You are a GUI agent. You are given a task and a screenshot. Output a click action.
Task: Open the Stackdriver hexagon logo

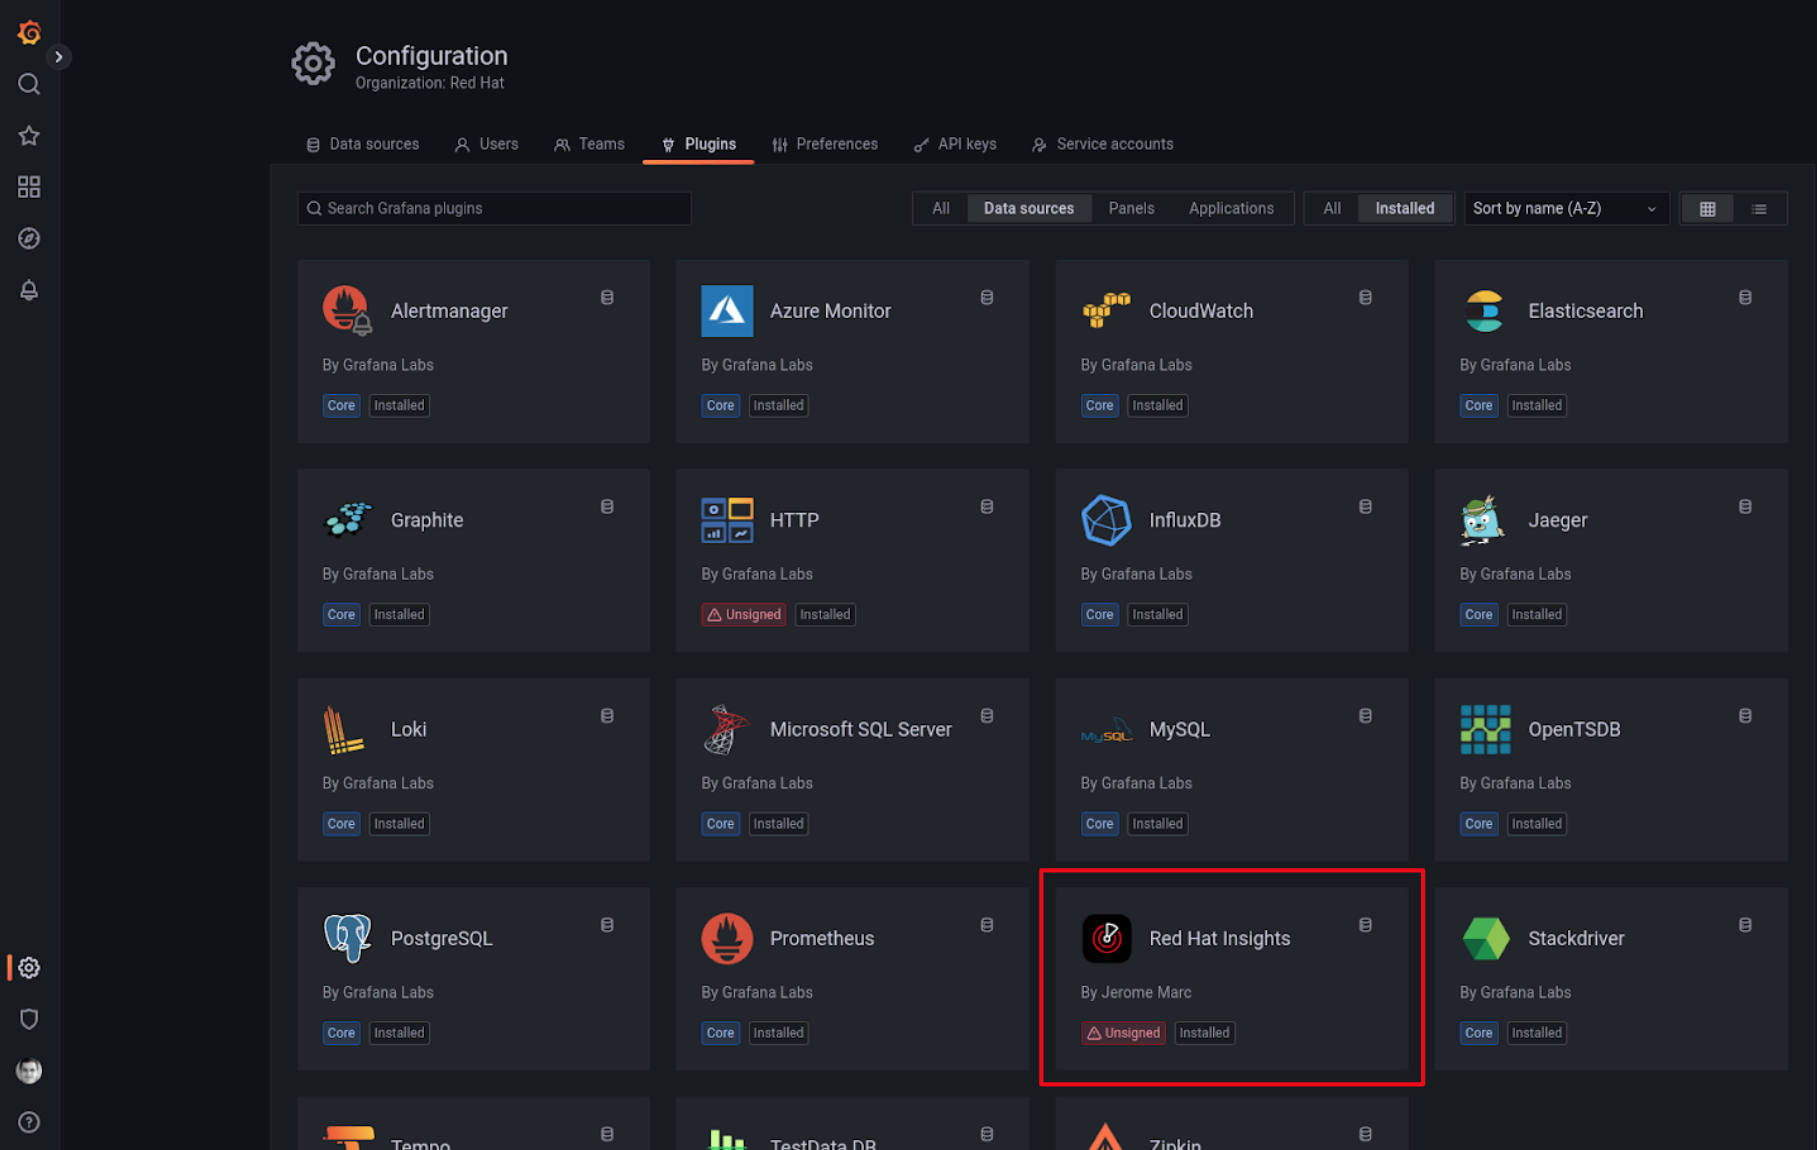[x=1485, y=938]
